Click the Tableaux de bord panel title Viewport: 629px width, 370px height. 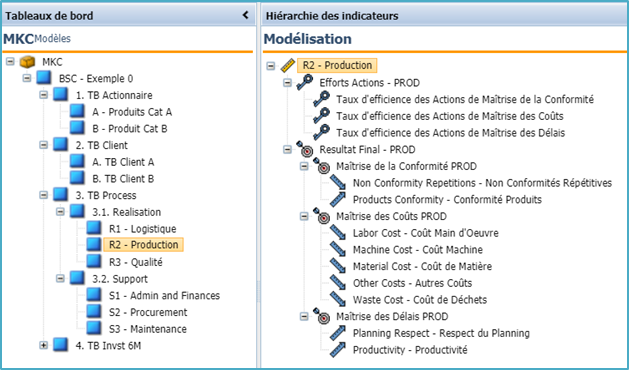click(49, 16)
